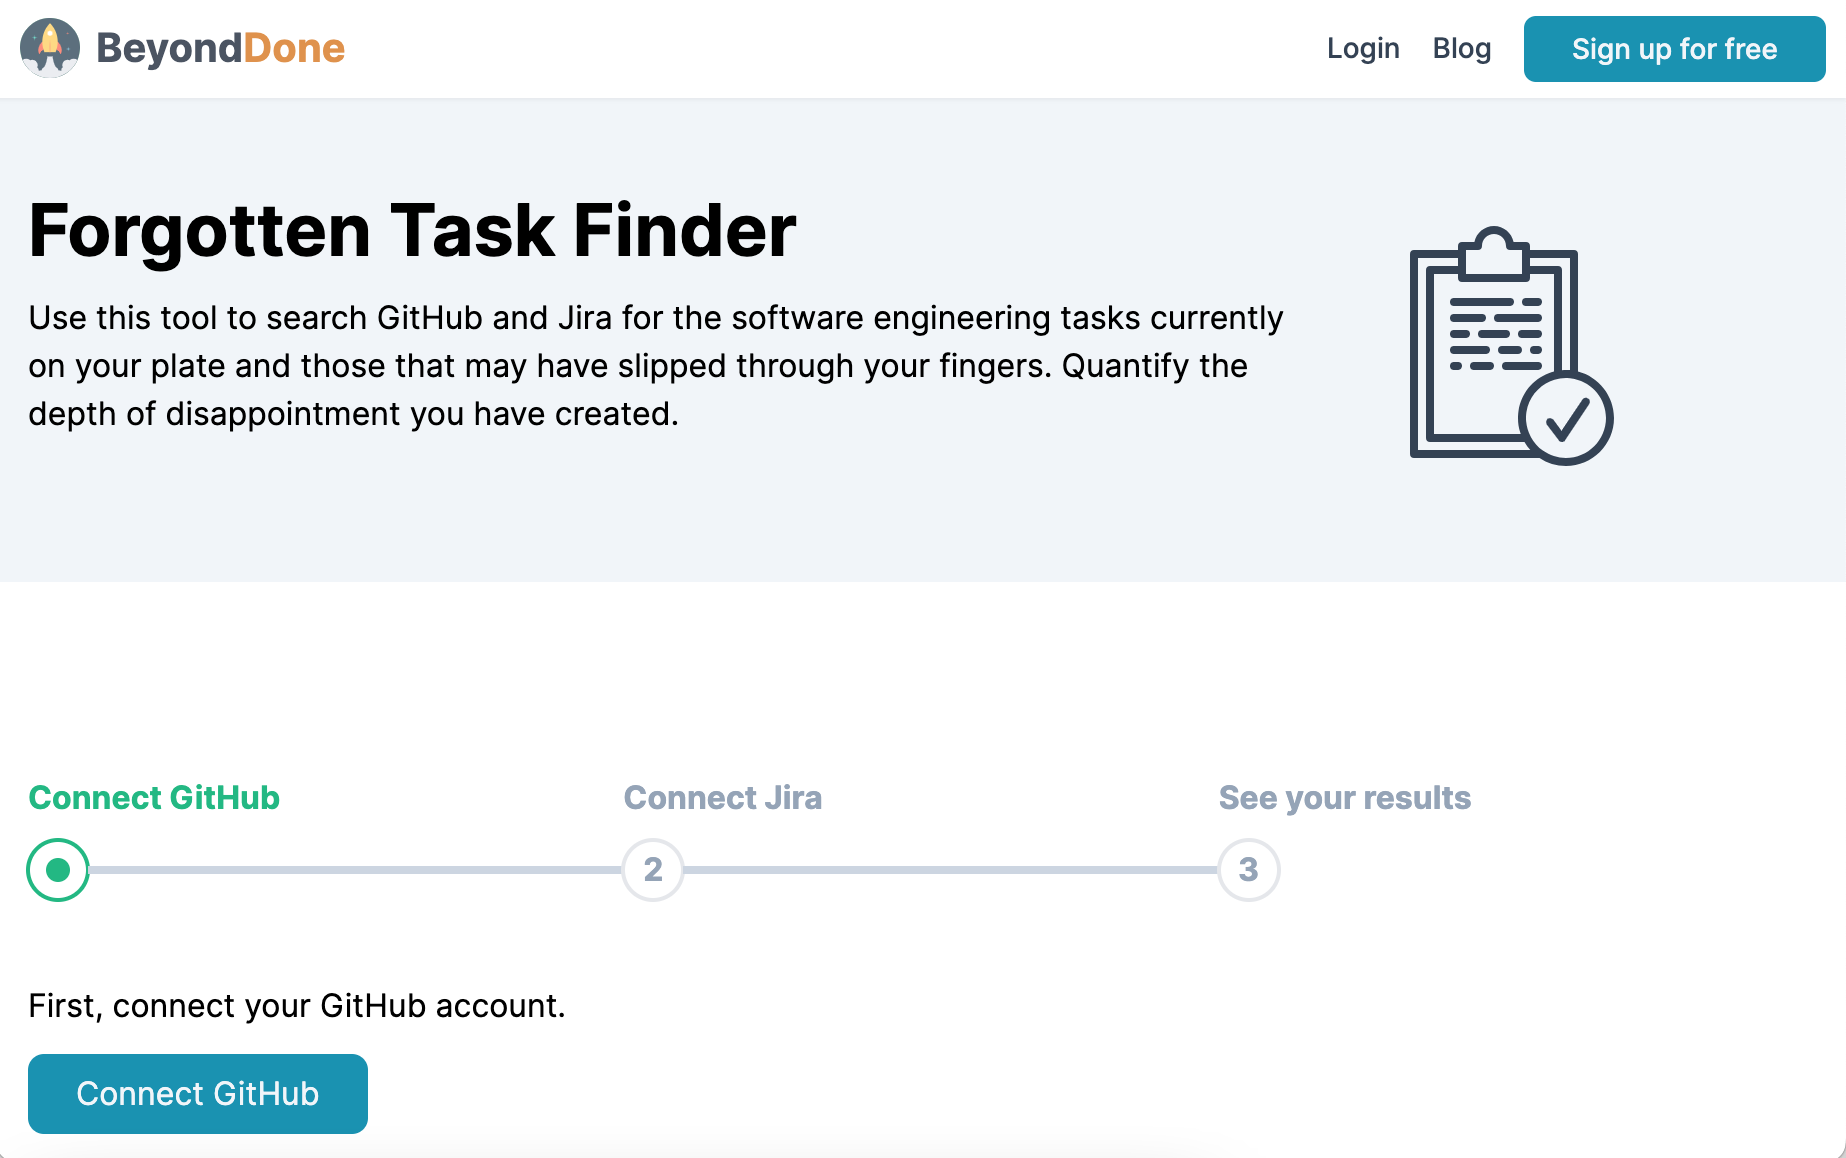Image resolution: width=1846 pixels, height=1158 pixels.
Task: Jump to the Connect Jira stage label
Action: point(722,797)
